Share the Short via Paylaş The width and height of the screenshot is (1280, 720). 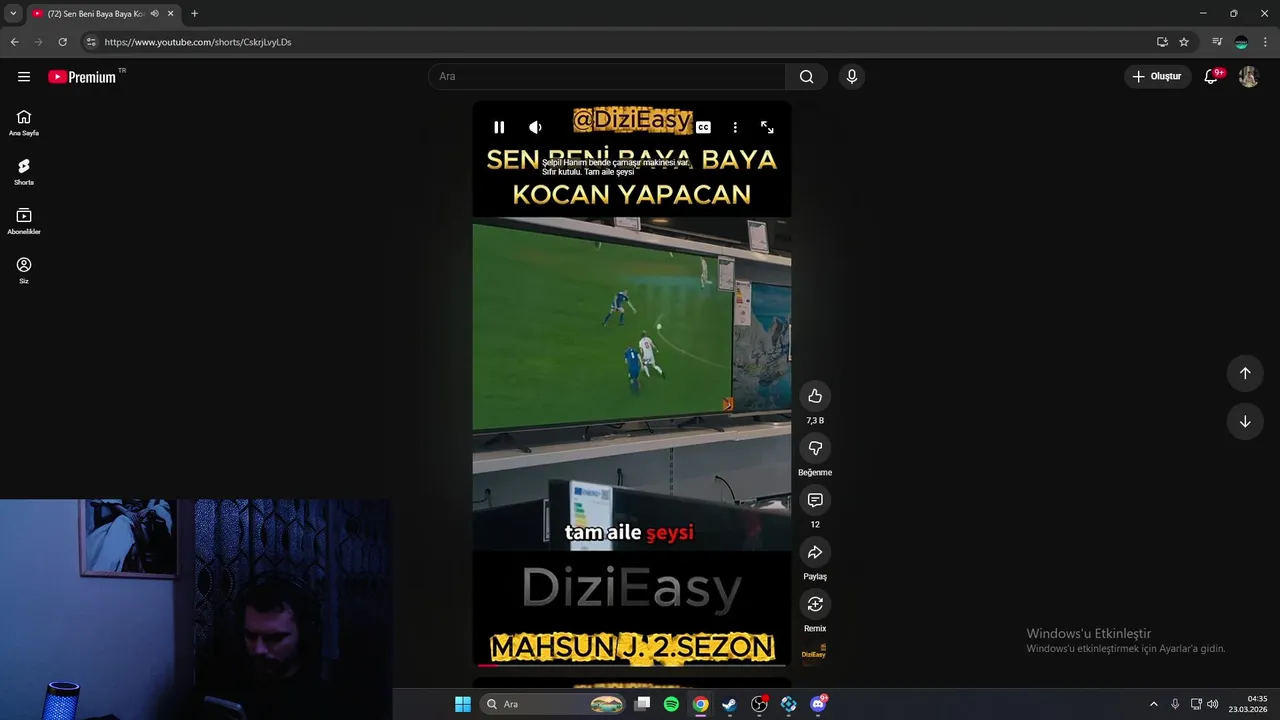tap(815, 552)
